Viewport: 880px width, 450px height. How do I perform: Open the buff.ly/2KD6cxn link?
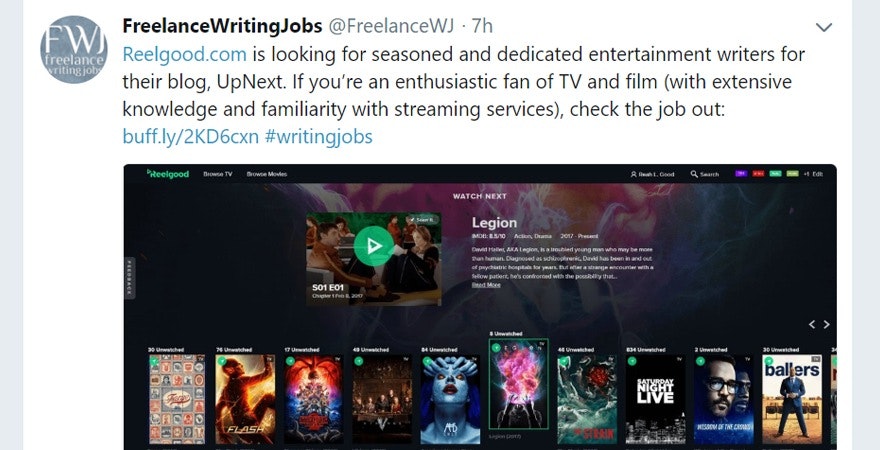point(191,136)
